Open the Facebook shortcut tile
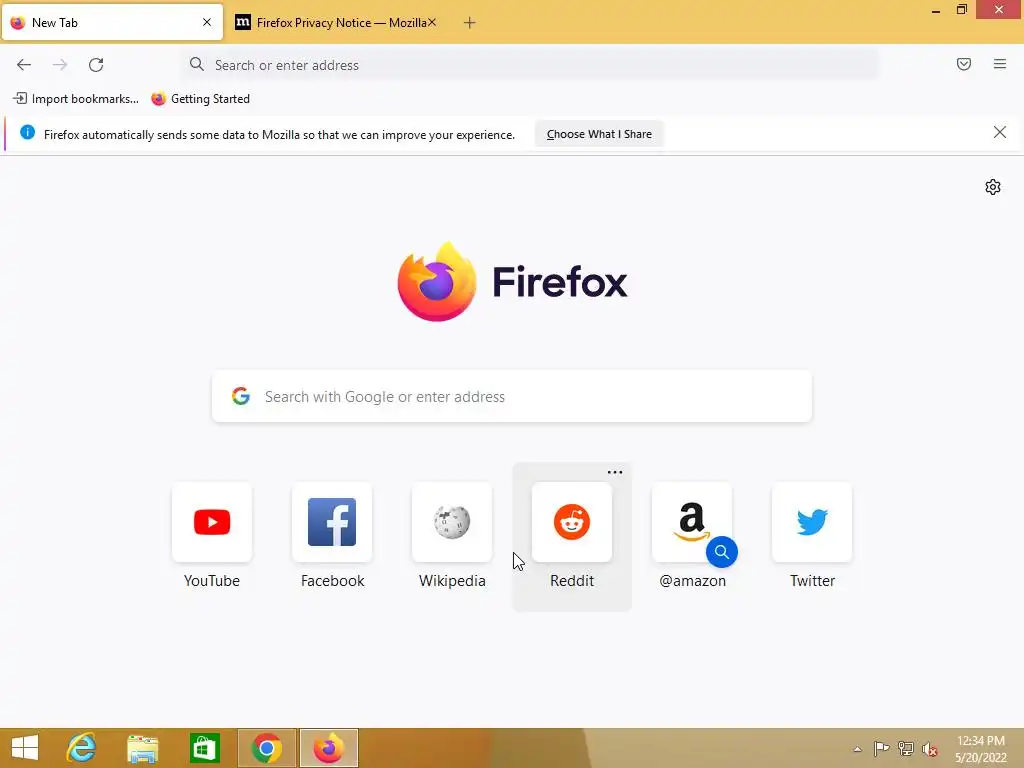Viewport: 1024px width, 768px height. coord(332,522)
